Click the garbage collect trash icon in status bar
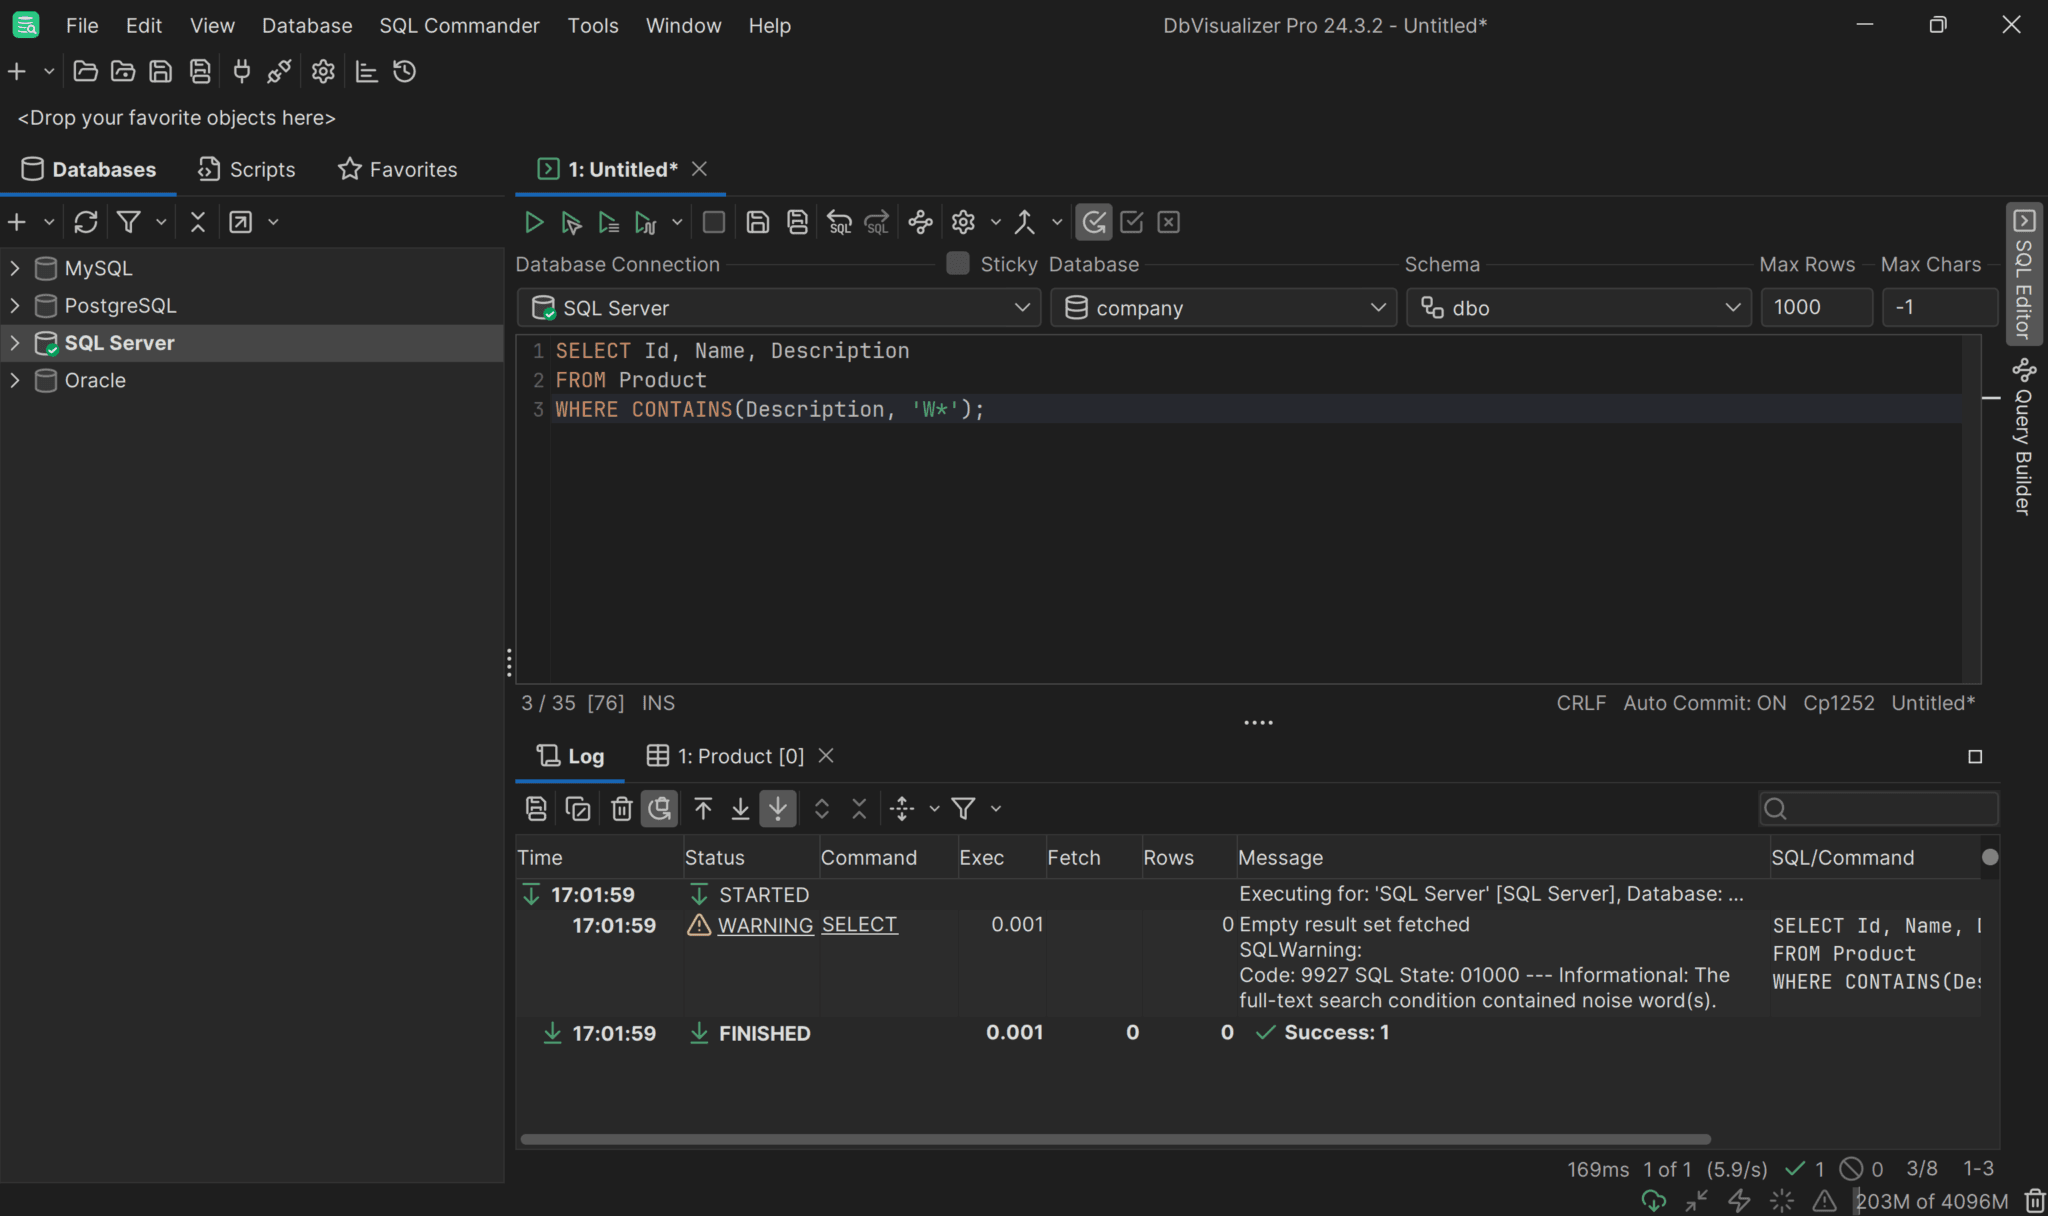Image resolution: width=2048 pixels, height=1216 pixels. click(2034, 1200)
